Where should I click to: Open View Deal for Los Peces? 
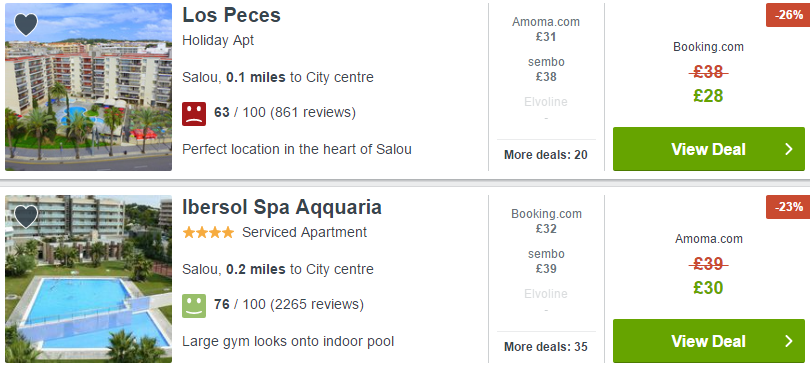click(x=709, y=149)
